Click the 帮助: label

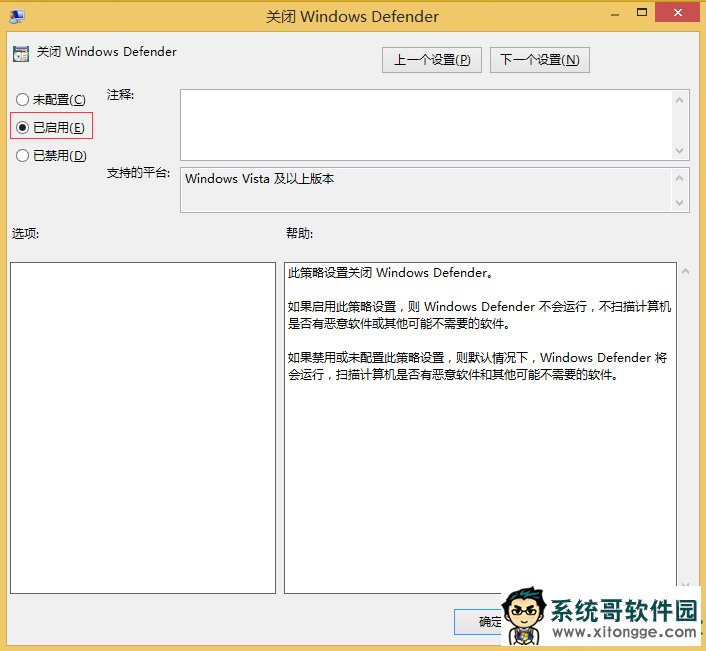coord(299,233)
